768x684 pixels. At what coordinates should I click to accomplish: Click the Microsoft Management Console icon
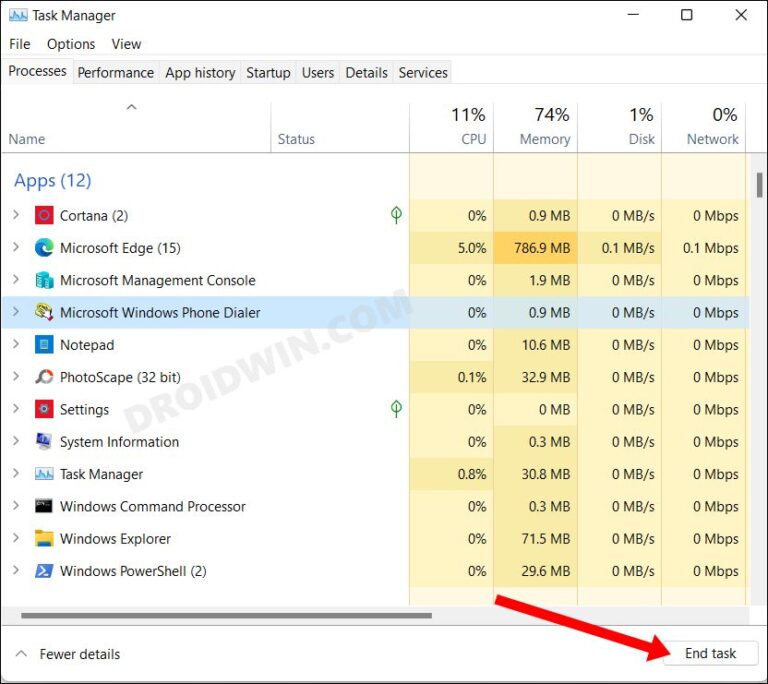(x=44, y=280)
